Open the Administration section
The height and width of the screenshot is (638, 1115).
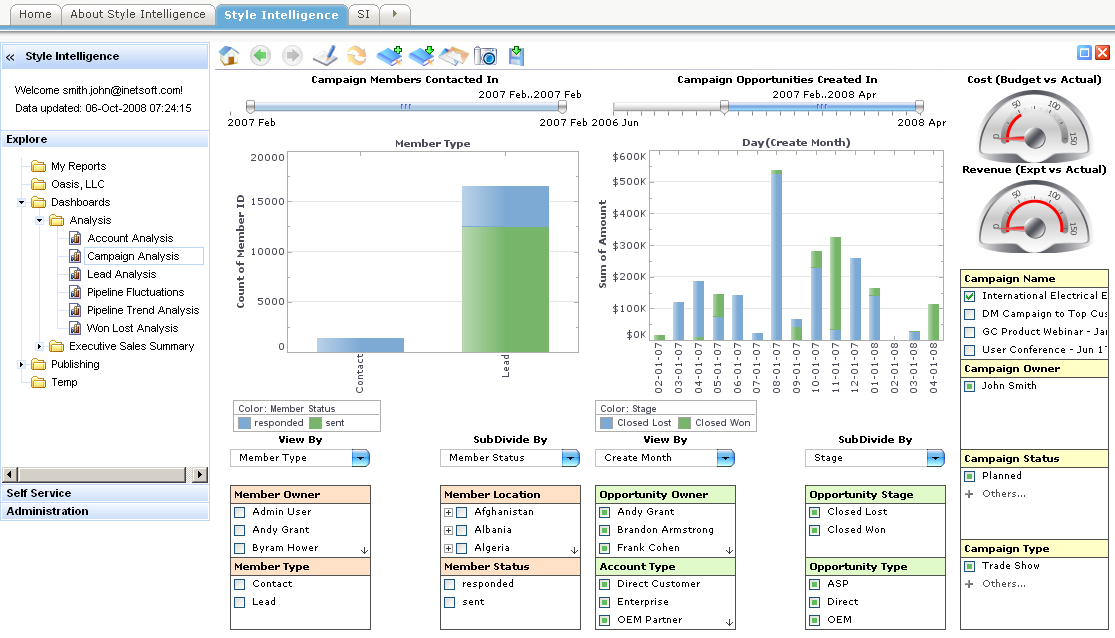(x=48, y=511)
